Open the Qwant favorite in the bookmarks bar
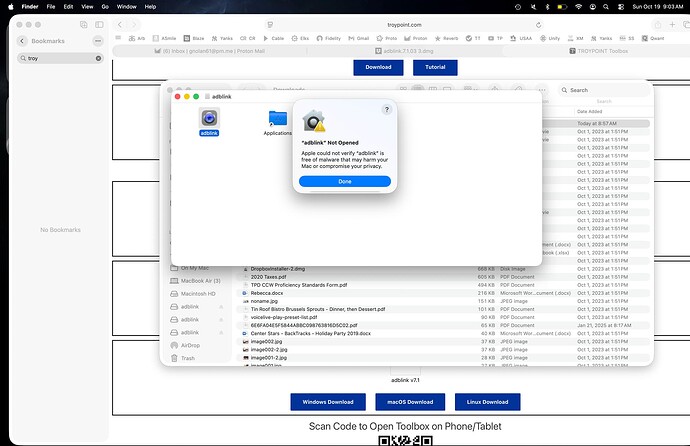Viewport: 690px width, 446px height. click(653, 38)
